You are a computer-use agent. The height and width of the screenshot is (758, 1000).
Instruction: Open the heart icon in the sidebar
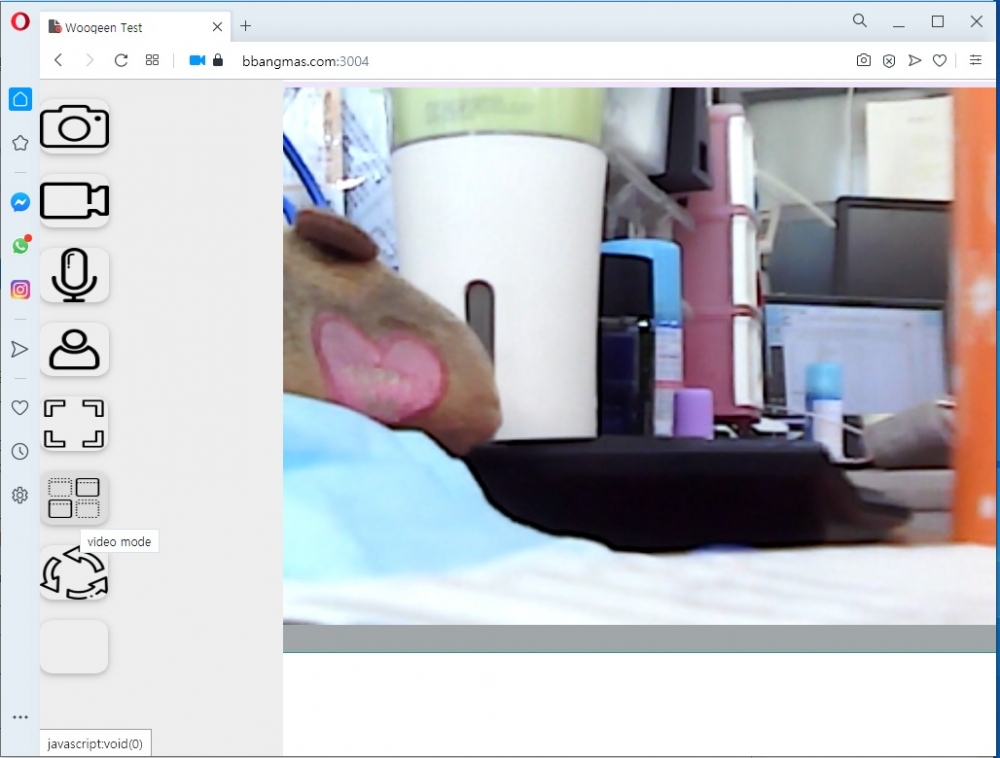tap(20, 407)
